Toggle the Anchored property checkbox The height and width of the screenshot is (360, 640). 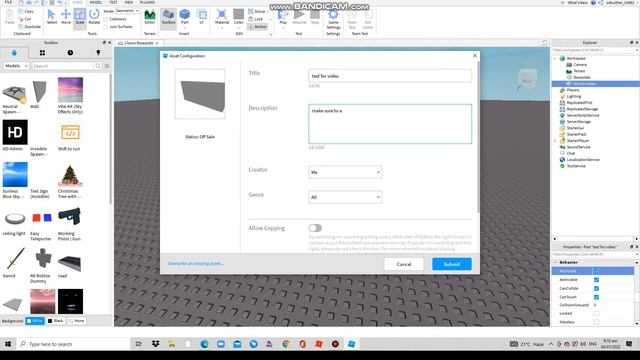click(x=596, y=271)
